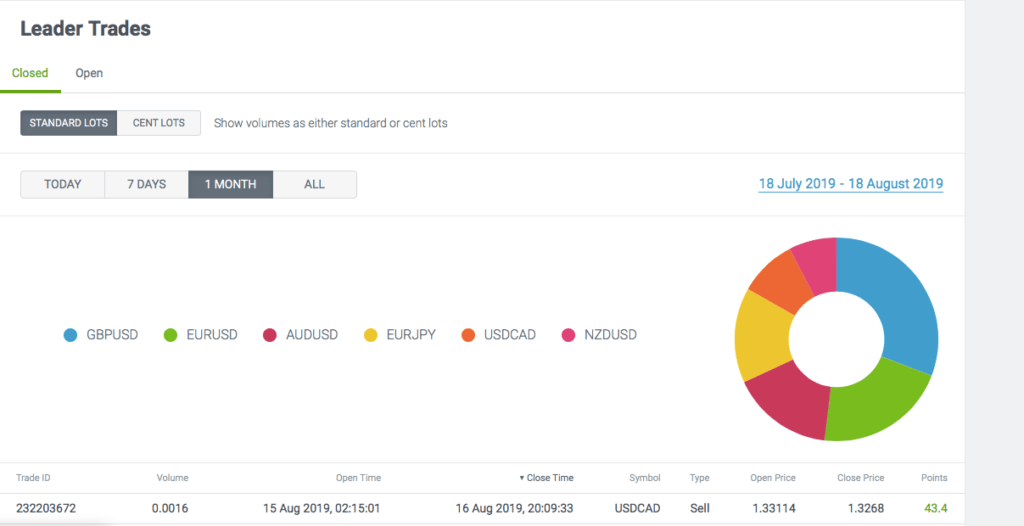The height and width of the screenshot is (526, 1024).
Task: Click the AUDUSD red legend dot
Action: pos(269,335)
